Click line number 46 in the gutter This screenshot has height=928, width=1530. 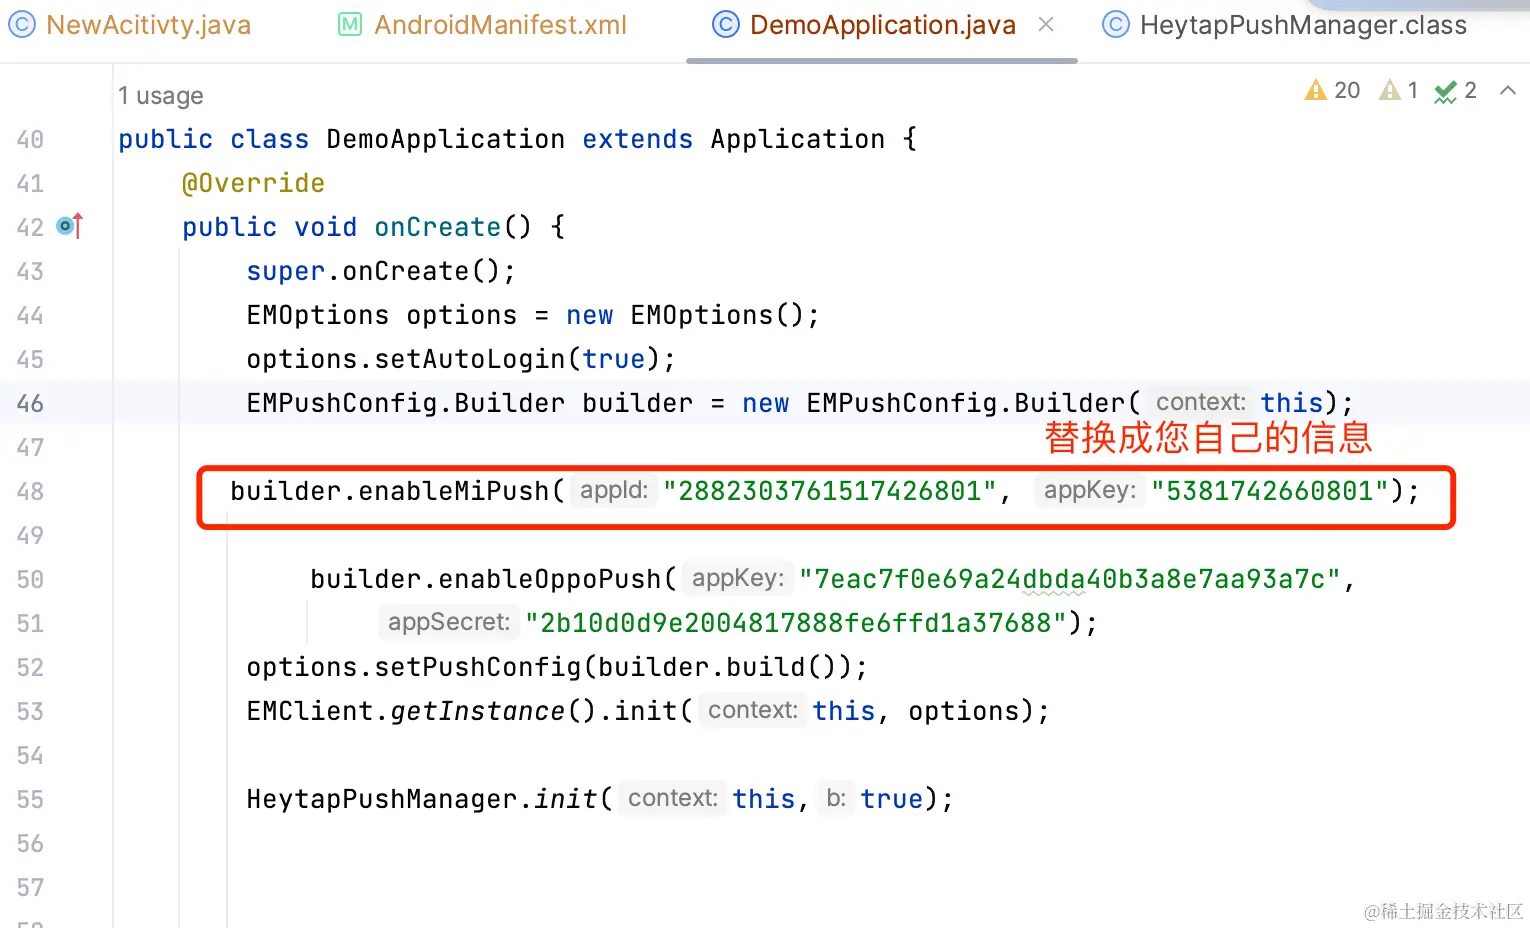click(30, 403)
